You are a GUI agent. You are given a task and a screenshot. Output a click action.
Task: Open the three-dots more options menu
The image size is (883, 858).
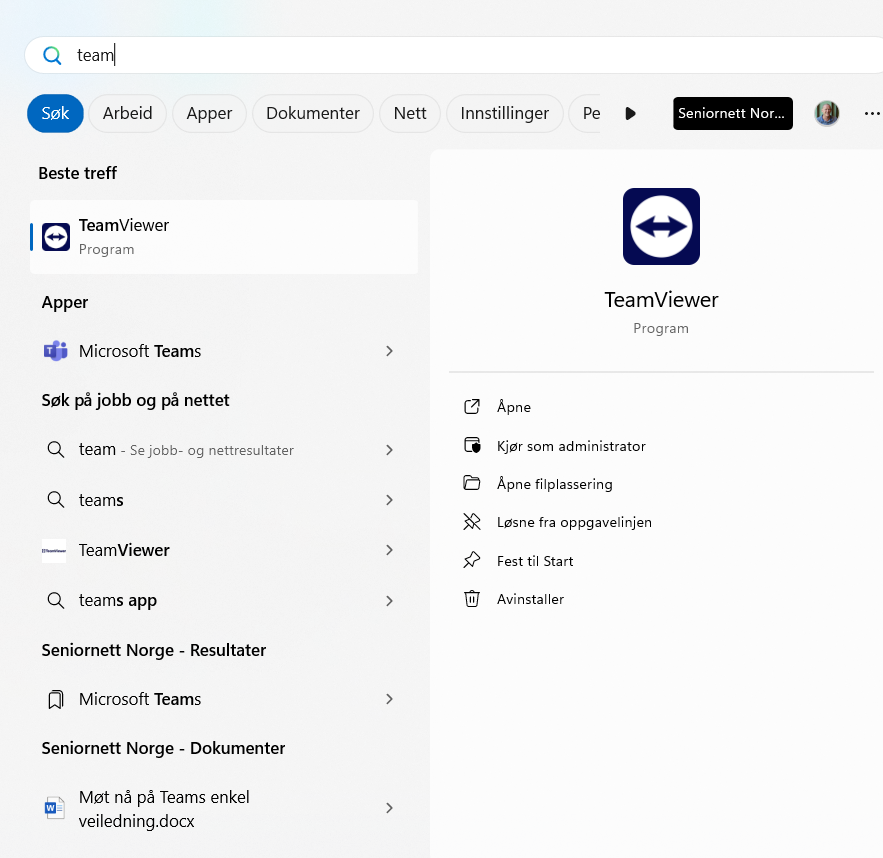[872, 113]
